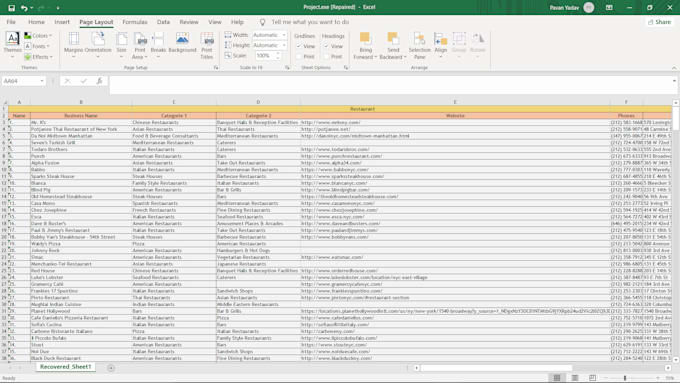Open the Themes gallery

(x=12, y=45)
